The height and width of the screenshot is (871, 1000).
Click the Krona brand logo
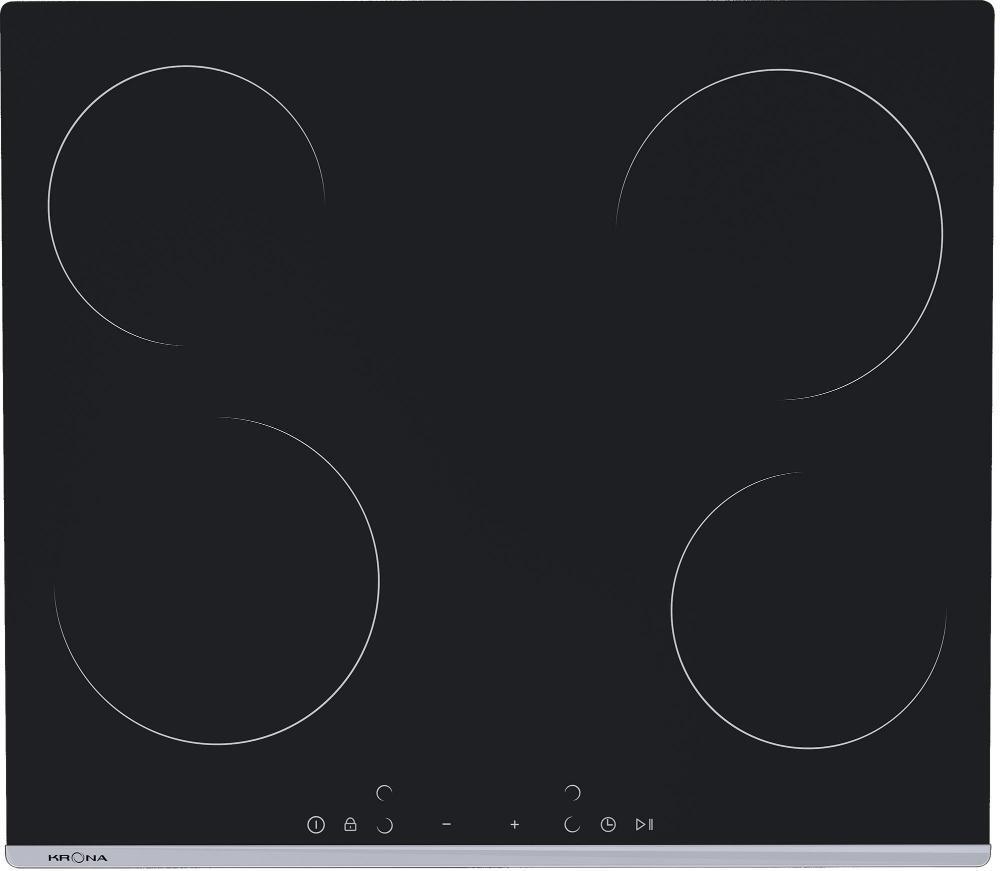point(77,858)
